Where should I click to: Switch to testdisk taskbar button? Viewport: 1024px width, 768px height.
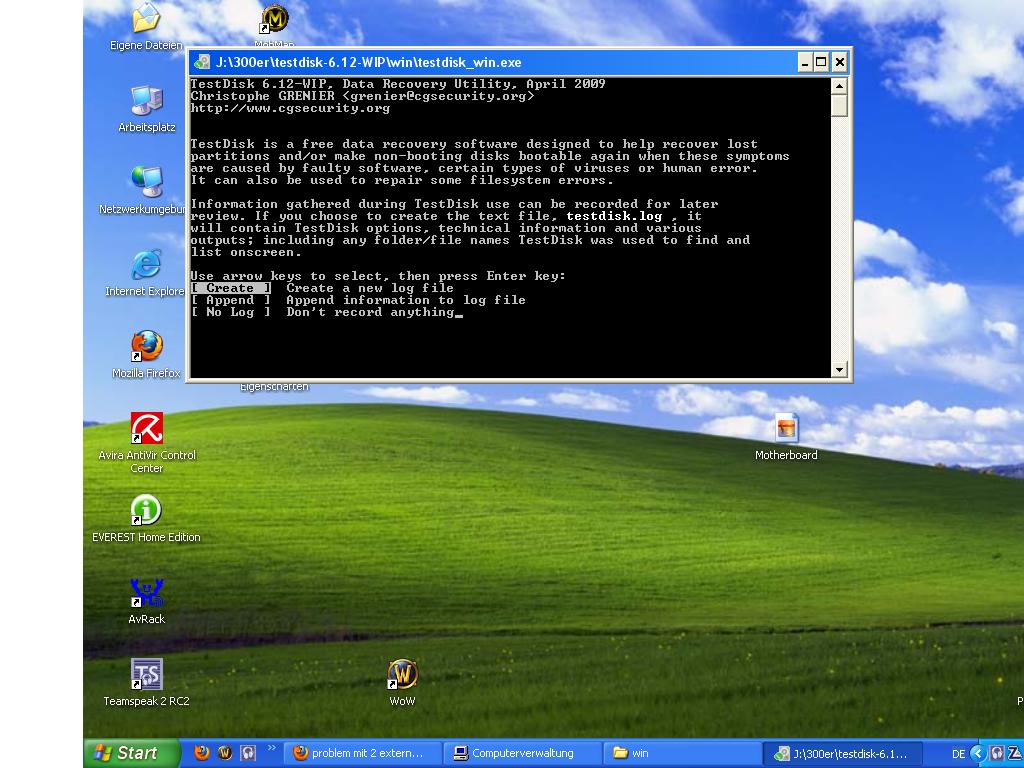click(x=842, y=753)
